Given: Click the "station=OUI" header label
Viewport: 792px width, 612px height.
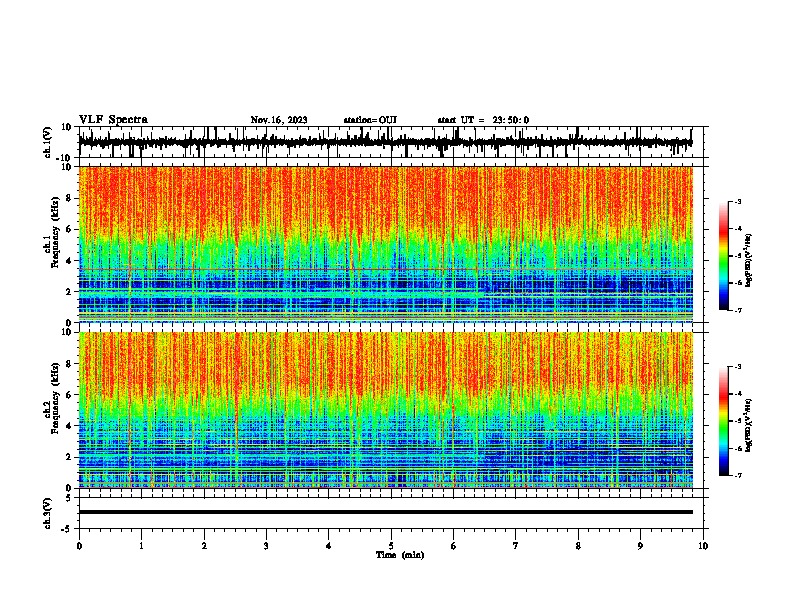Looking at the screenshot, I should click(370, 120).
